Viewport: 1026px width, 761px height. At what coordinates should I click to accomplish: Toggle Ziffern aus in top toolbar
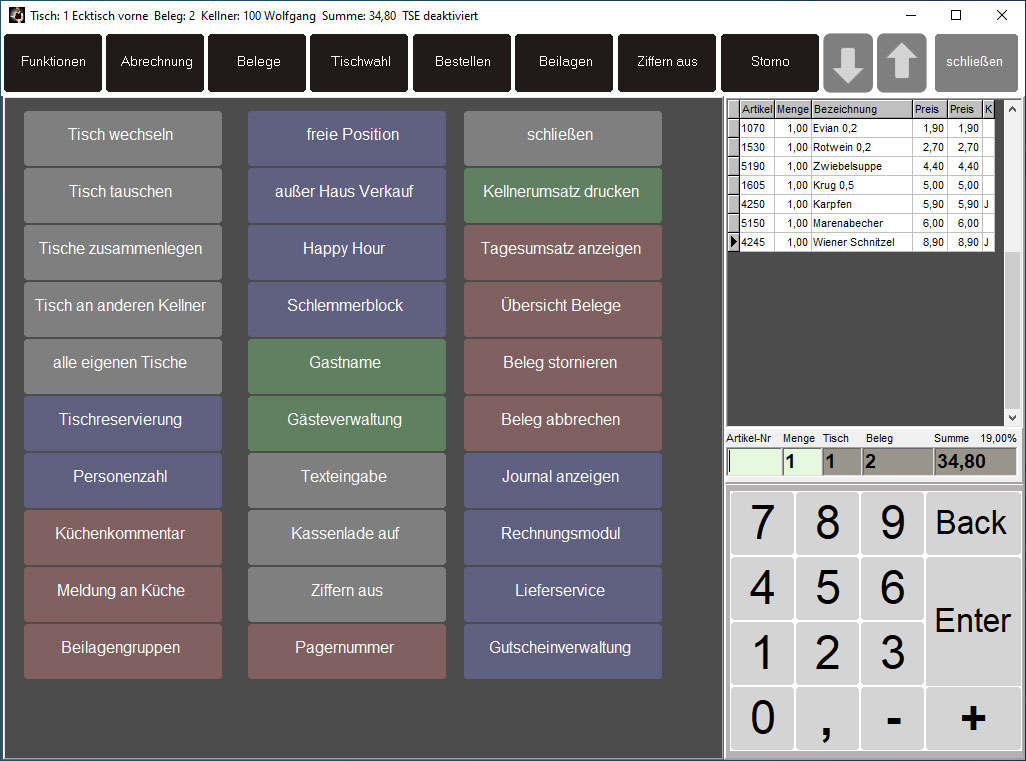pos(667,62)
